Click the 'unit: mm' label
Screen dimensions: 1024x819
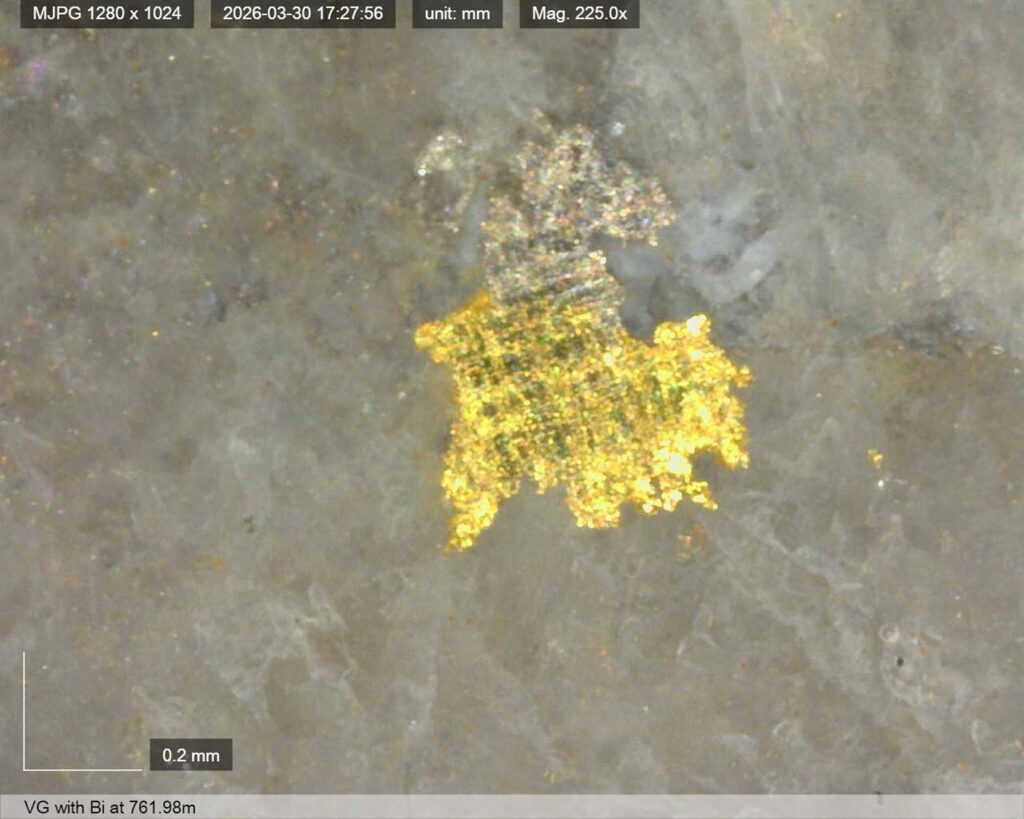[457, 13]
